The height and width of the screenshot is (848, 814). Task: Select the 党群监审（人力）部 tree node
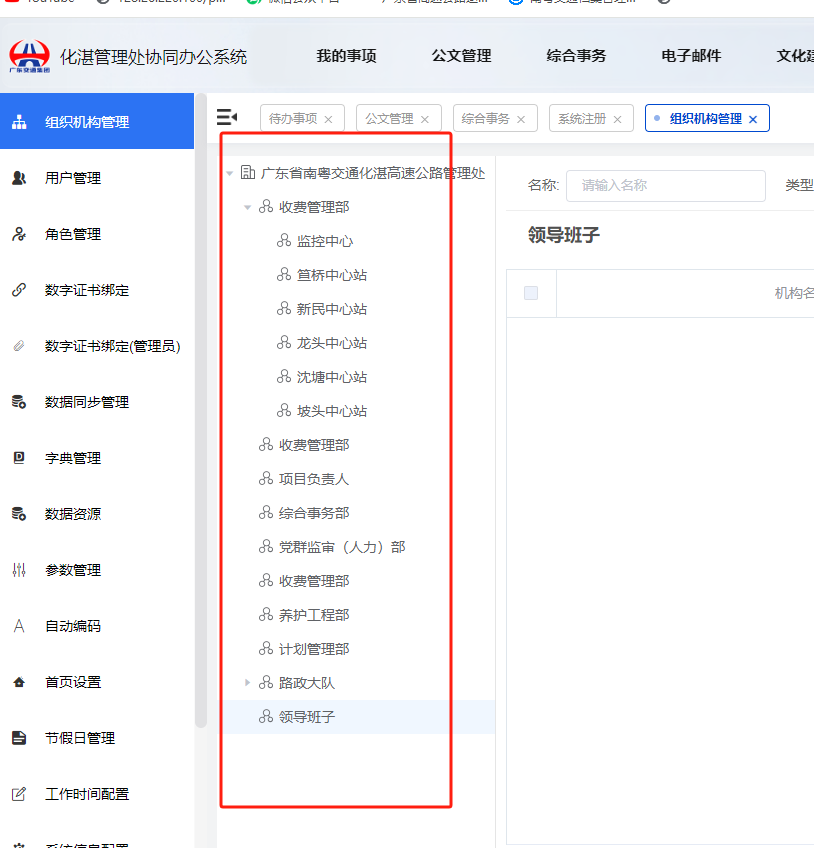(342, 547)
